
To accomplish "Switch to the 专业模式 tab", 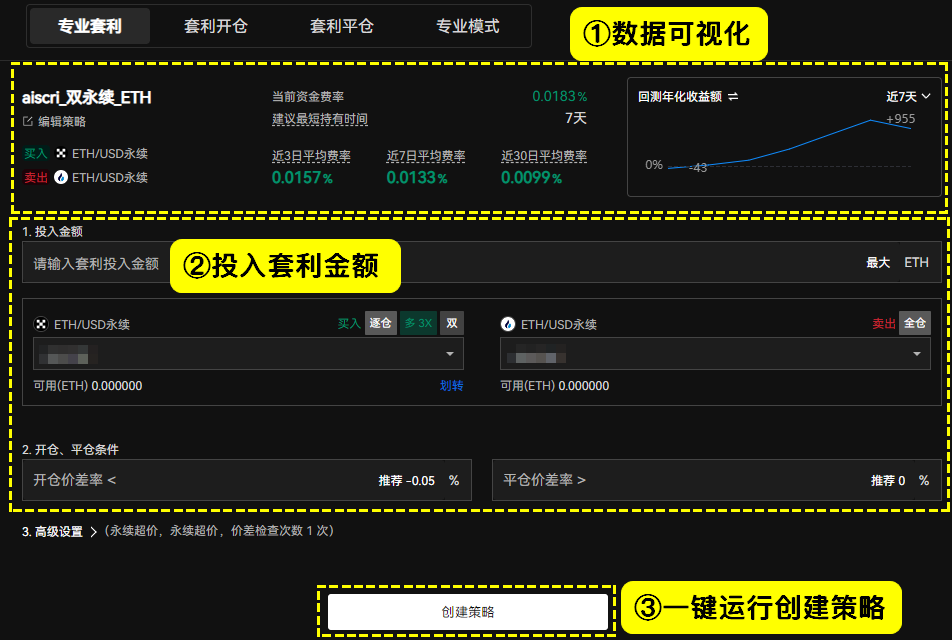I will [x=468, y=26].
